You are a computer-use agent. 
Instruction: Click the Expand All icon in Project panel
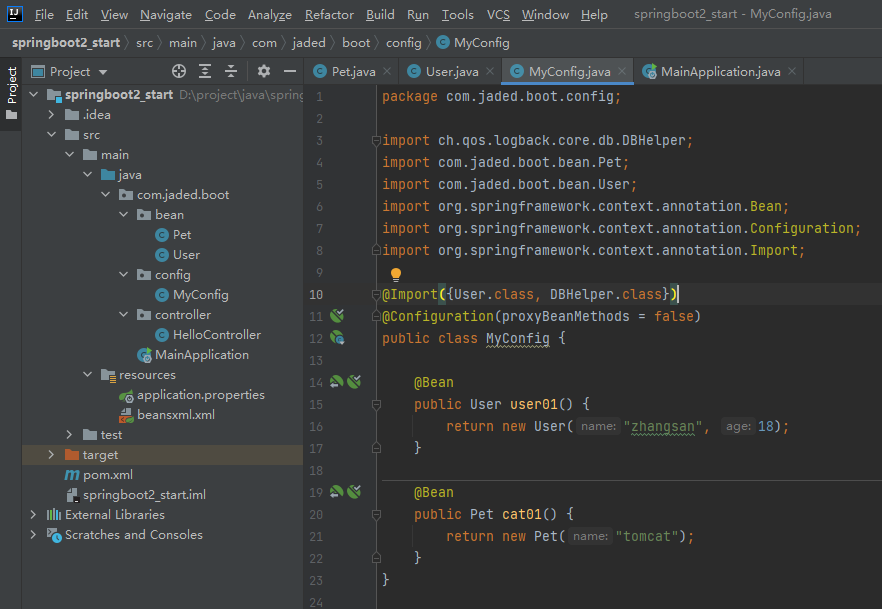205,71
